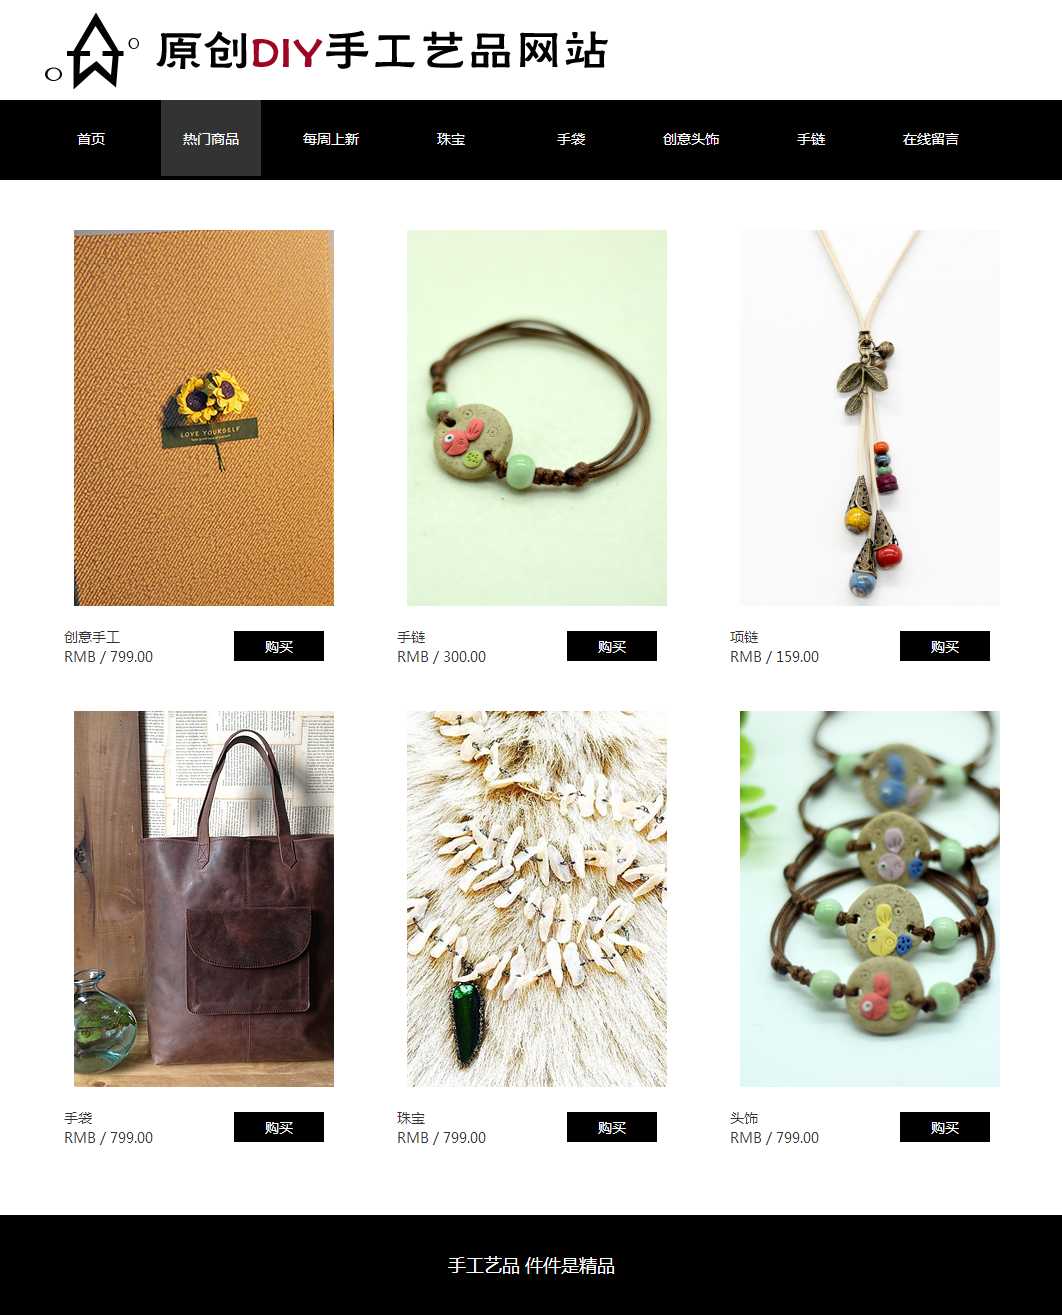Navigate to 手袋 section

(571, 139)
